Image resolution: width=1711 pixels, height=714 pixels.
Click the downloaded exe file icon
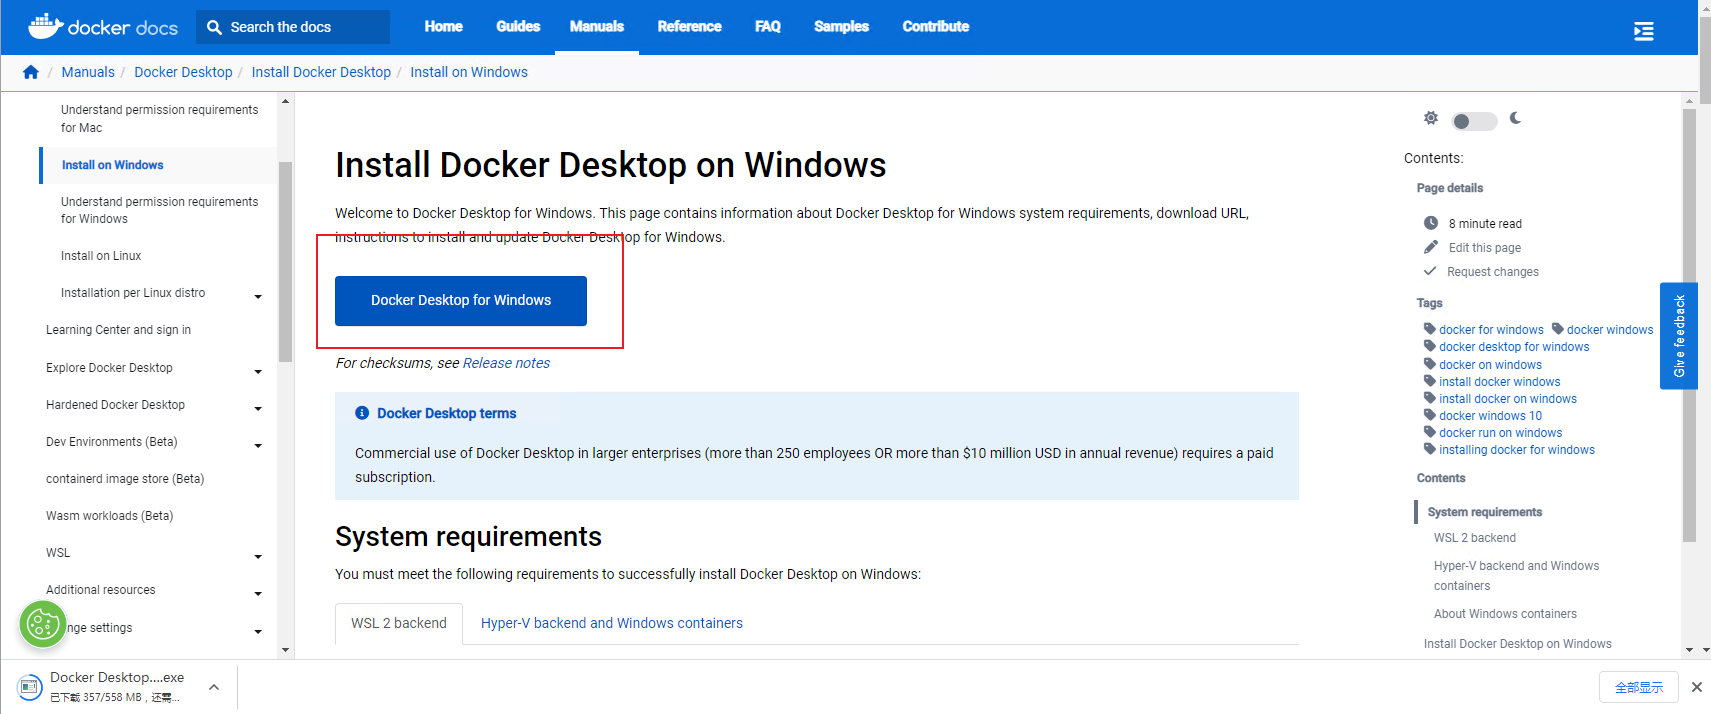pos(30,687)
